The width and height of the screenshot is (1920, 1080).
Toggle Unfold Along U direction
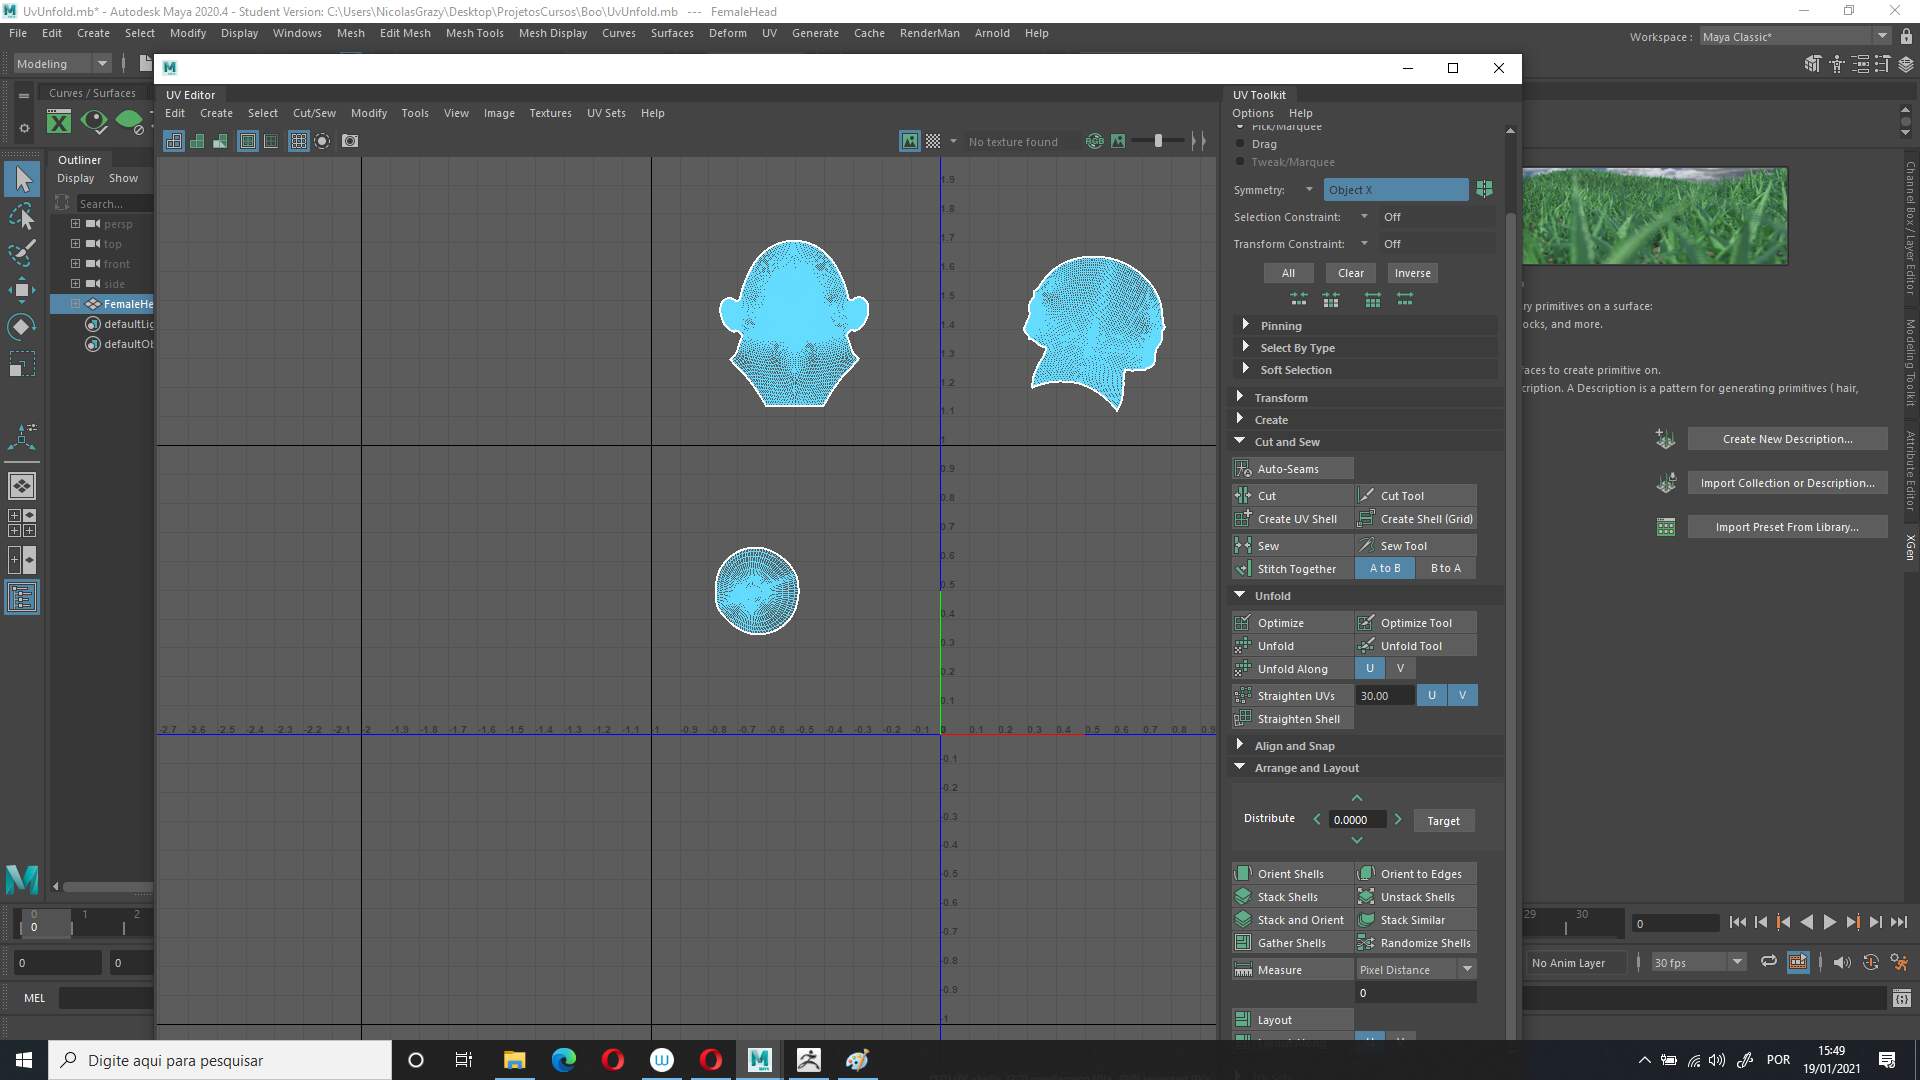click(x=1370, y=668)
